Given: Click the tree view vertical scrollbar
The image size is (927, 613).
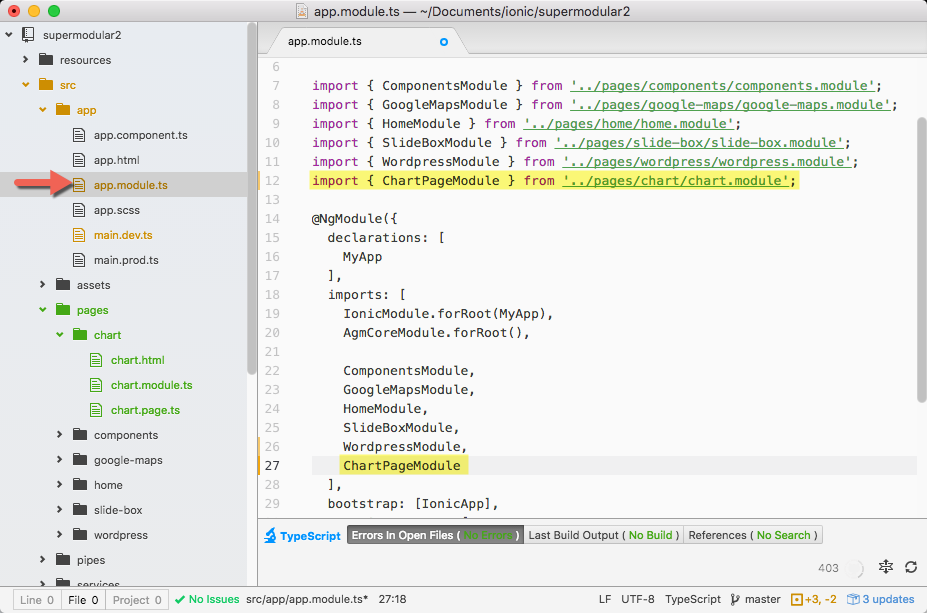Looking at the screenshot, I should coord(251,199).
